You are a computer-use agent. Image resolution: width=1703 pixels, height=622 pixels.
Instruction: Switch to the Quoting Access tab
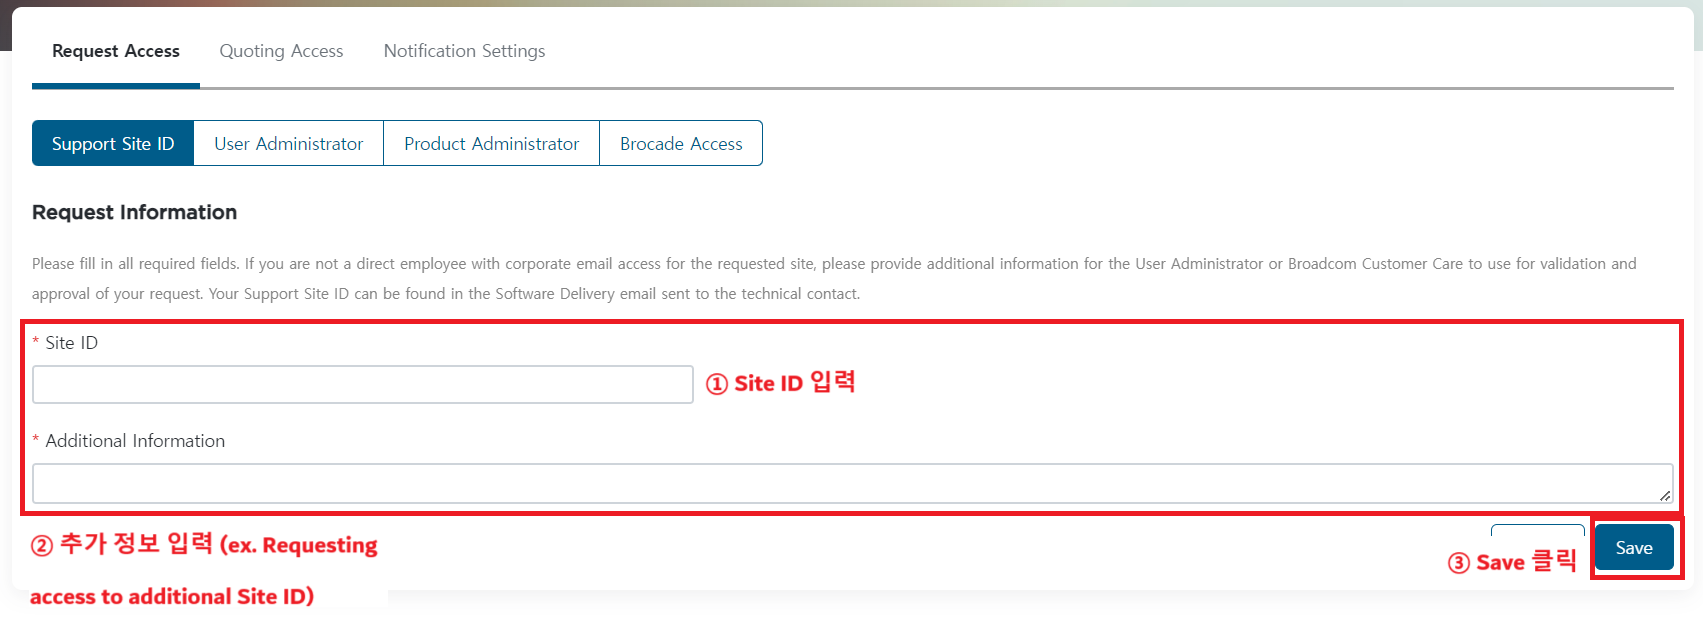pos(281,51)
